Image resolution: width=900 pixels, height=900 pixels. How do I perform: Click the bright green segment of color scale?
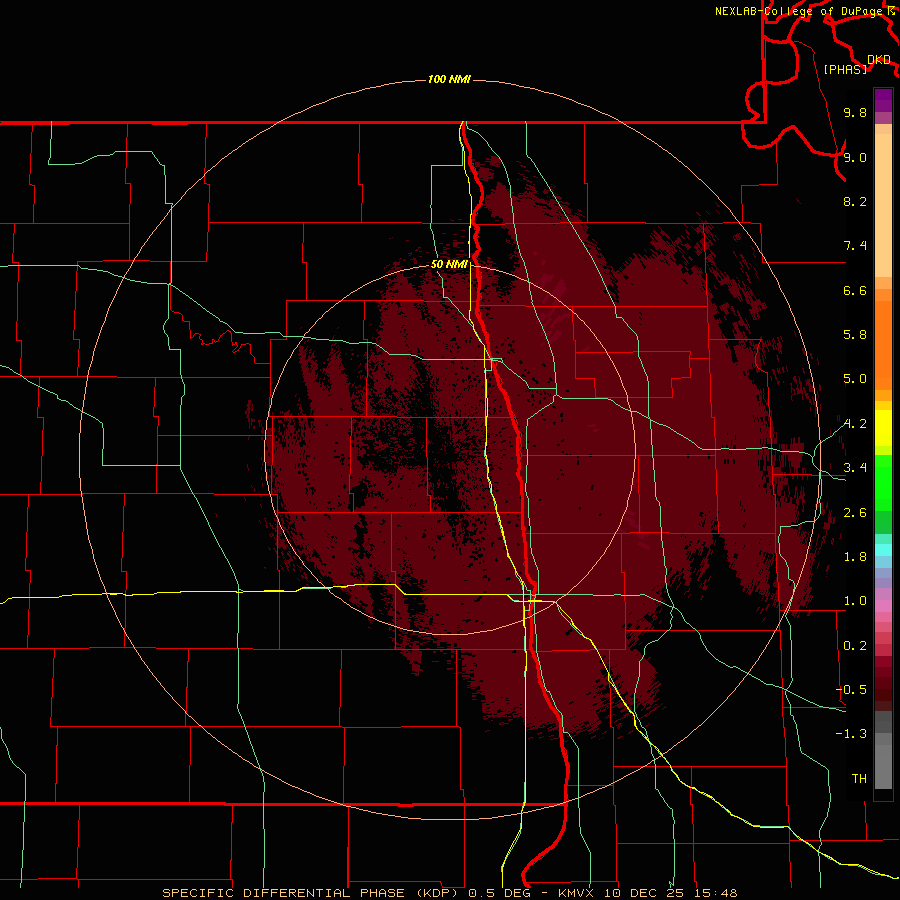pos(883,483)
